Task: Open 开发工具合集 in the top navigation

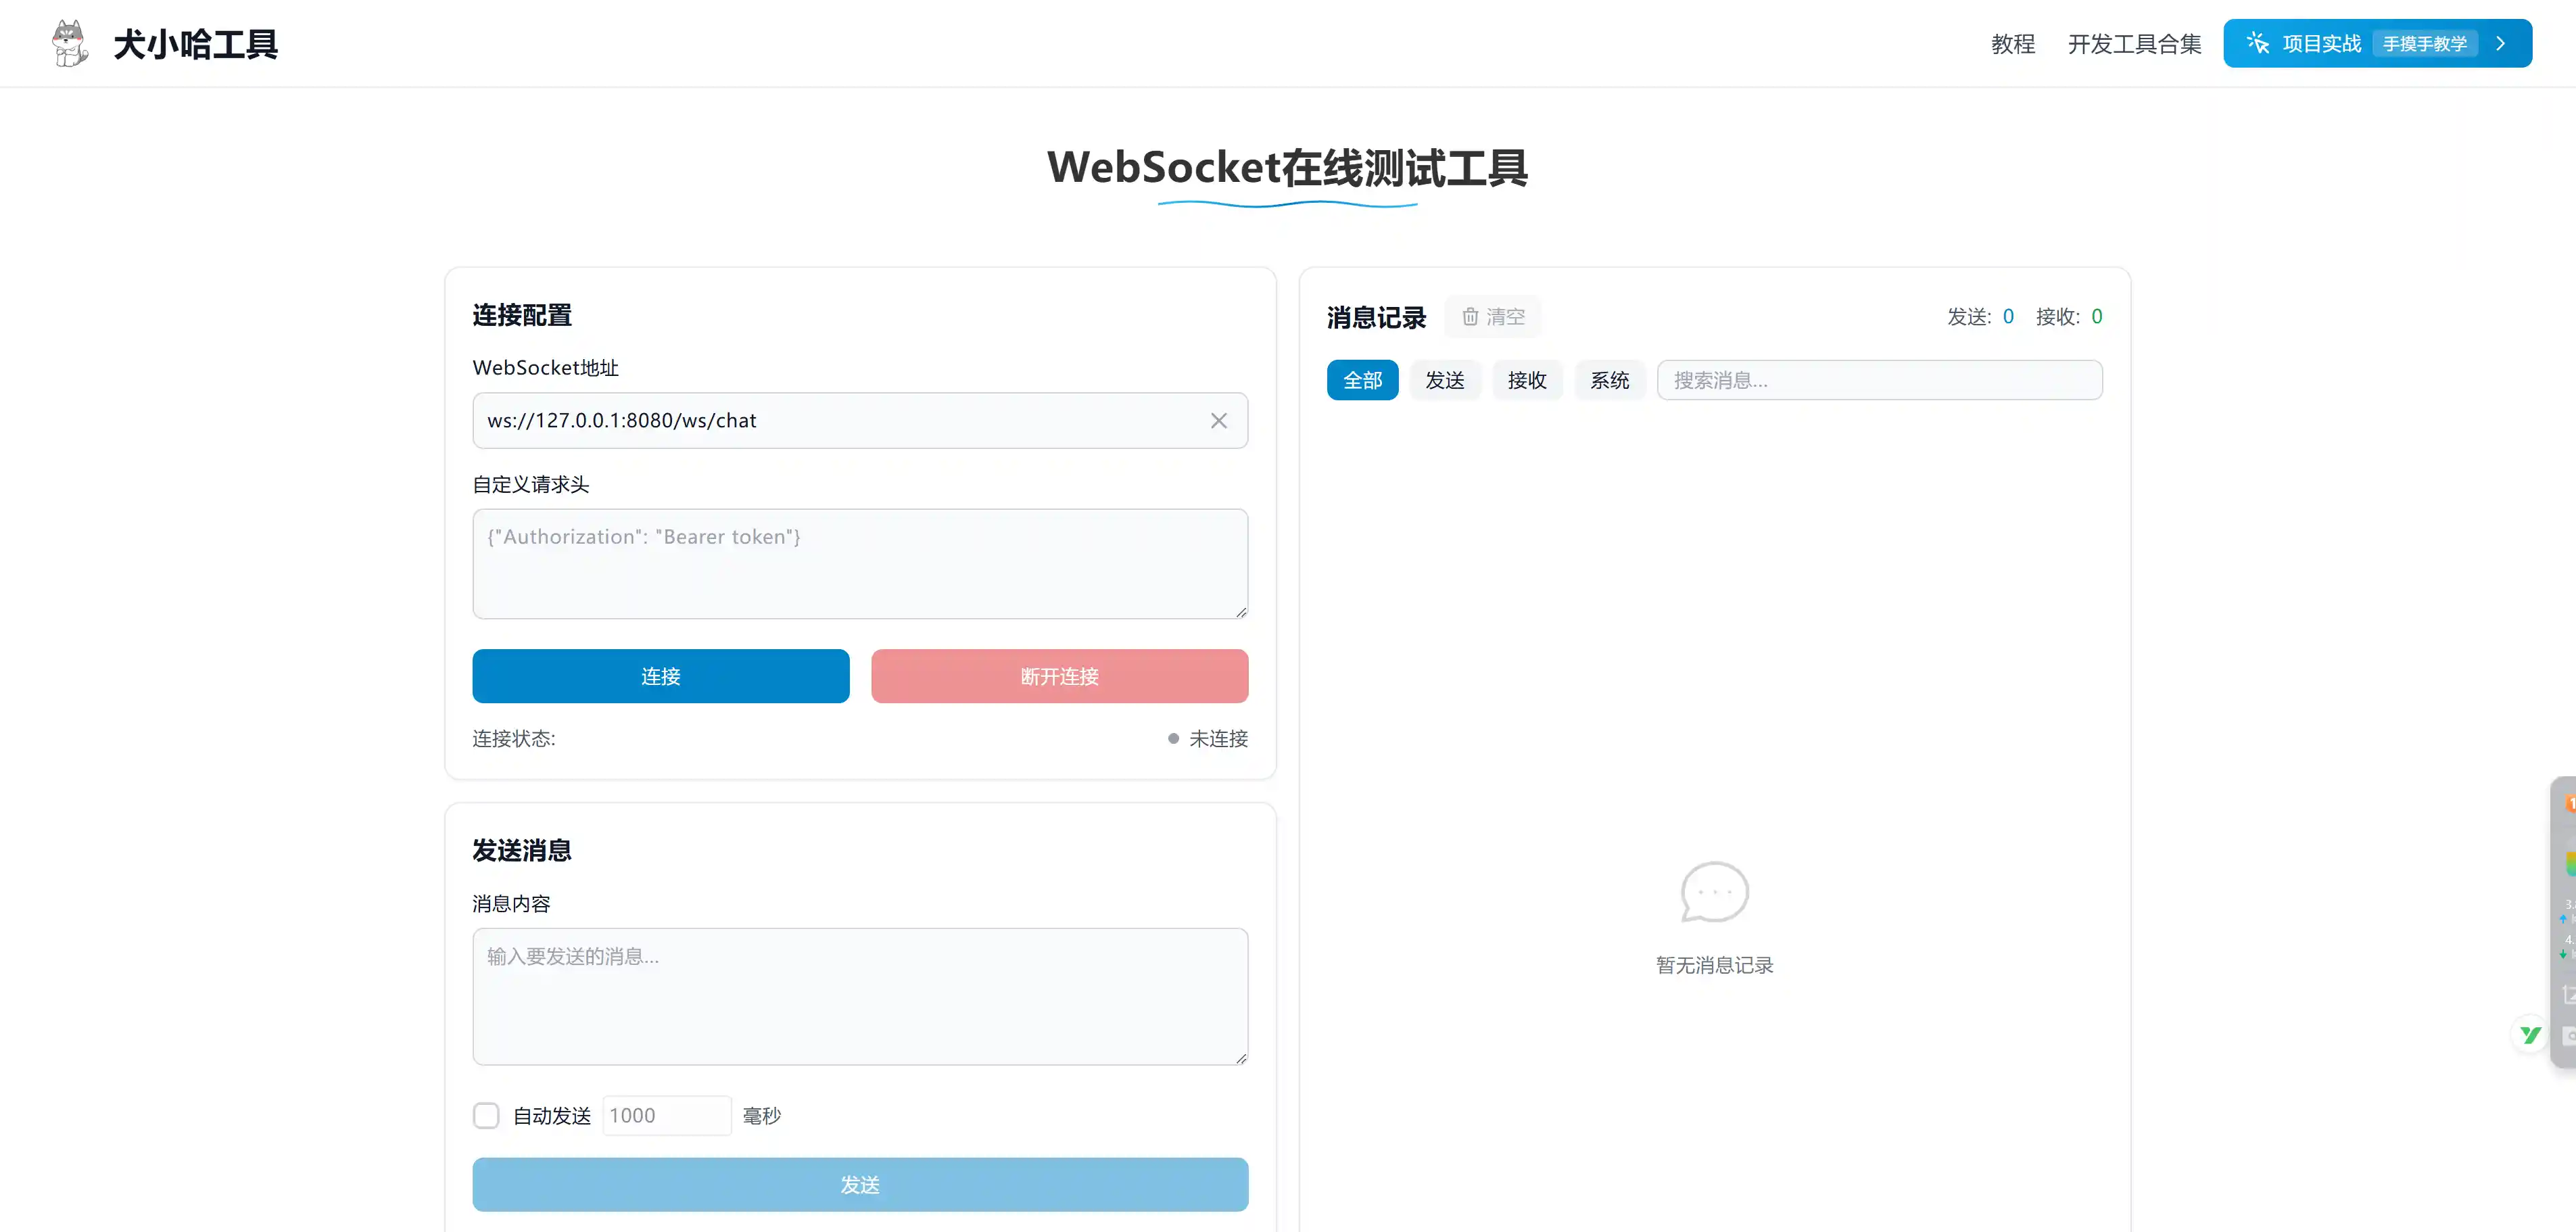Action: (2134, 44)
